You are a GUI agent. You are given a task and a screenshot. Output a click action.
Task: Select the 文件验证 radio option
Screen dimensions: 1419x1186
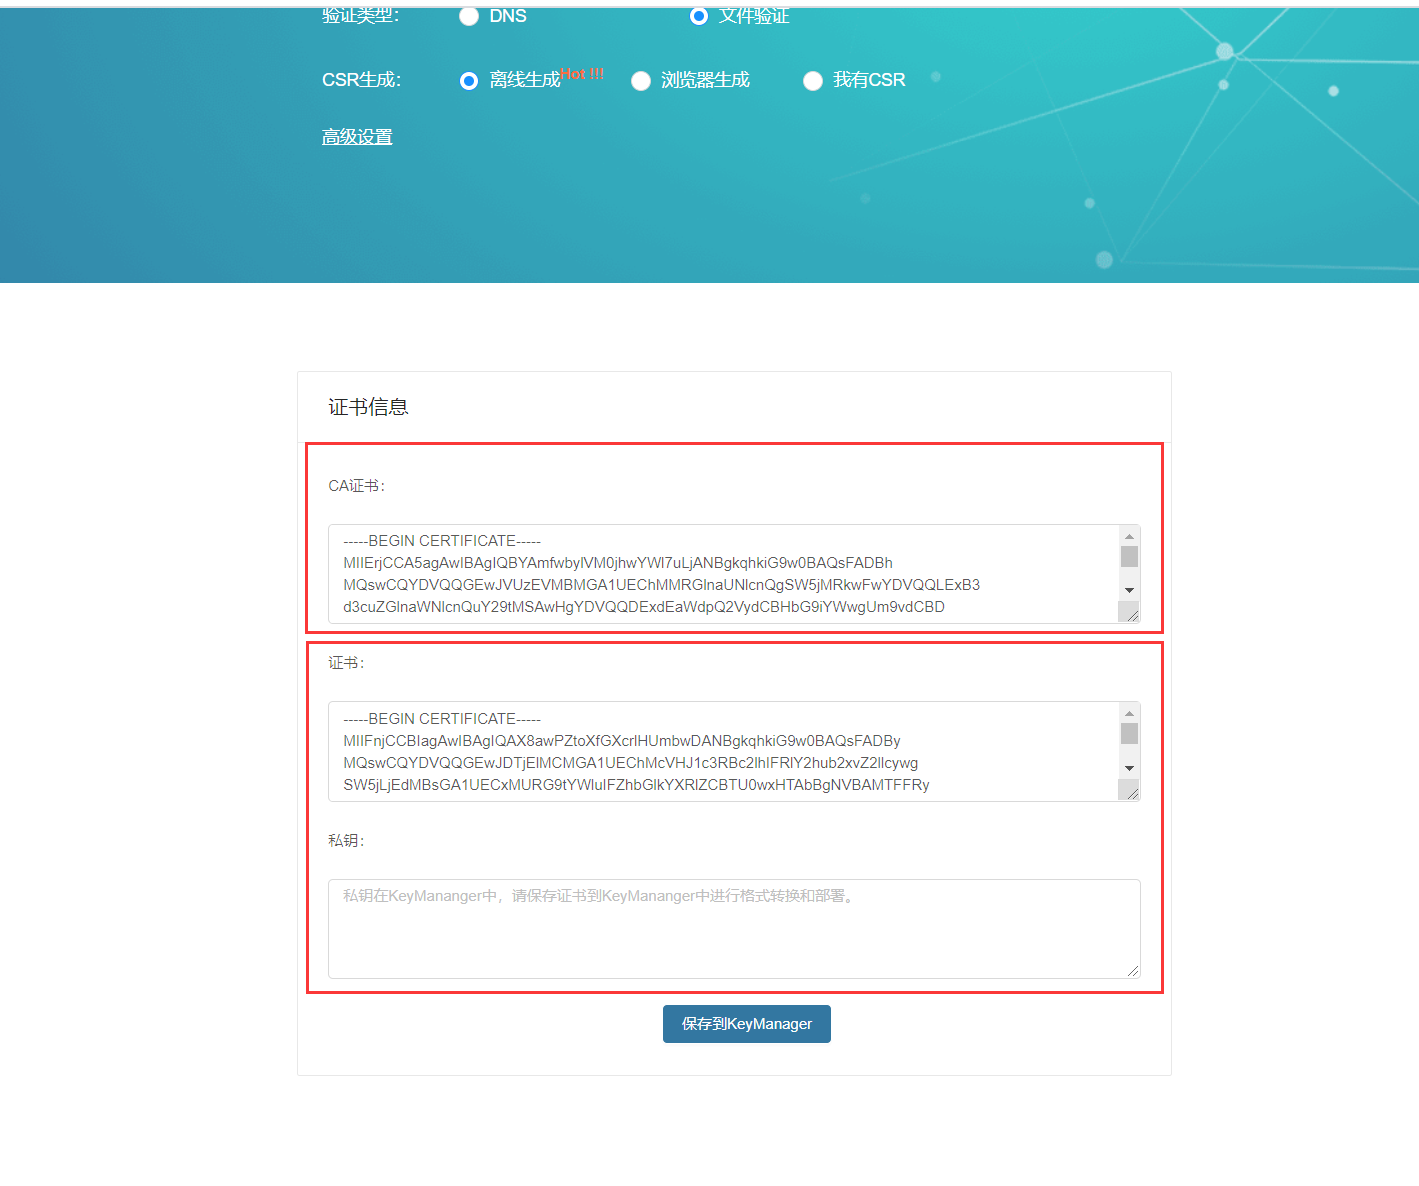click(x=699, y=16)
